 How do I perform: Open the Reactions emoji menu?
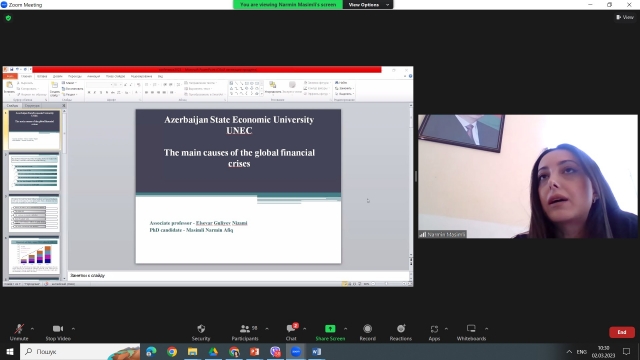(x=400, y=332)
